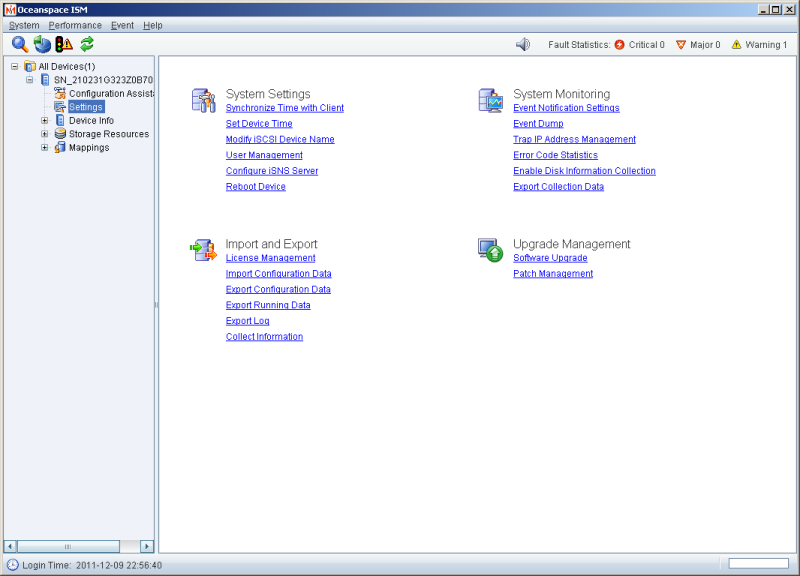Maximize the Oceanspace ISM window
Viewport: 800px width, 576px height.
pos(776,10)
